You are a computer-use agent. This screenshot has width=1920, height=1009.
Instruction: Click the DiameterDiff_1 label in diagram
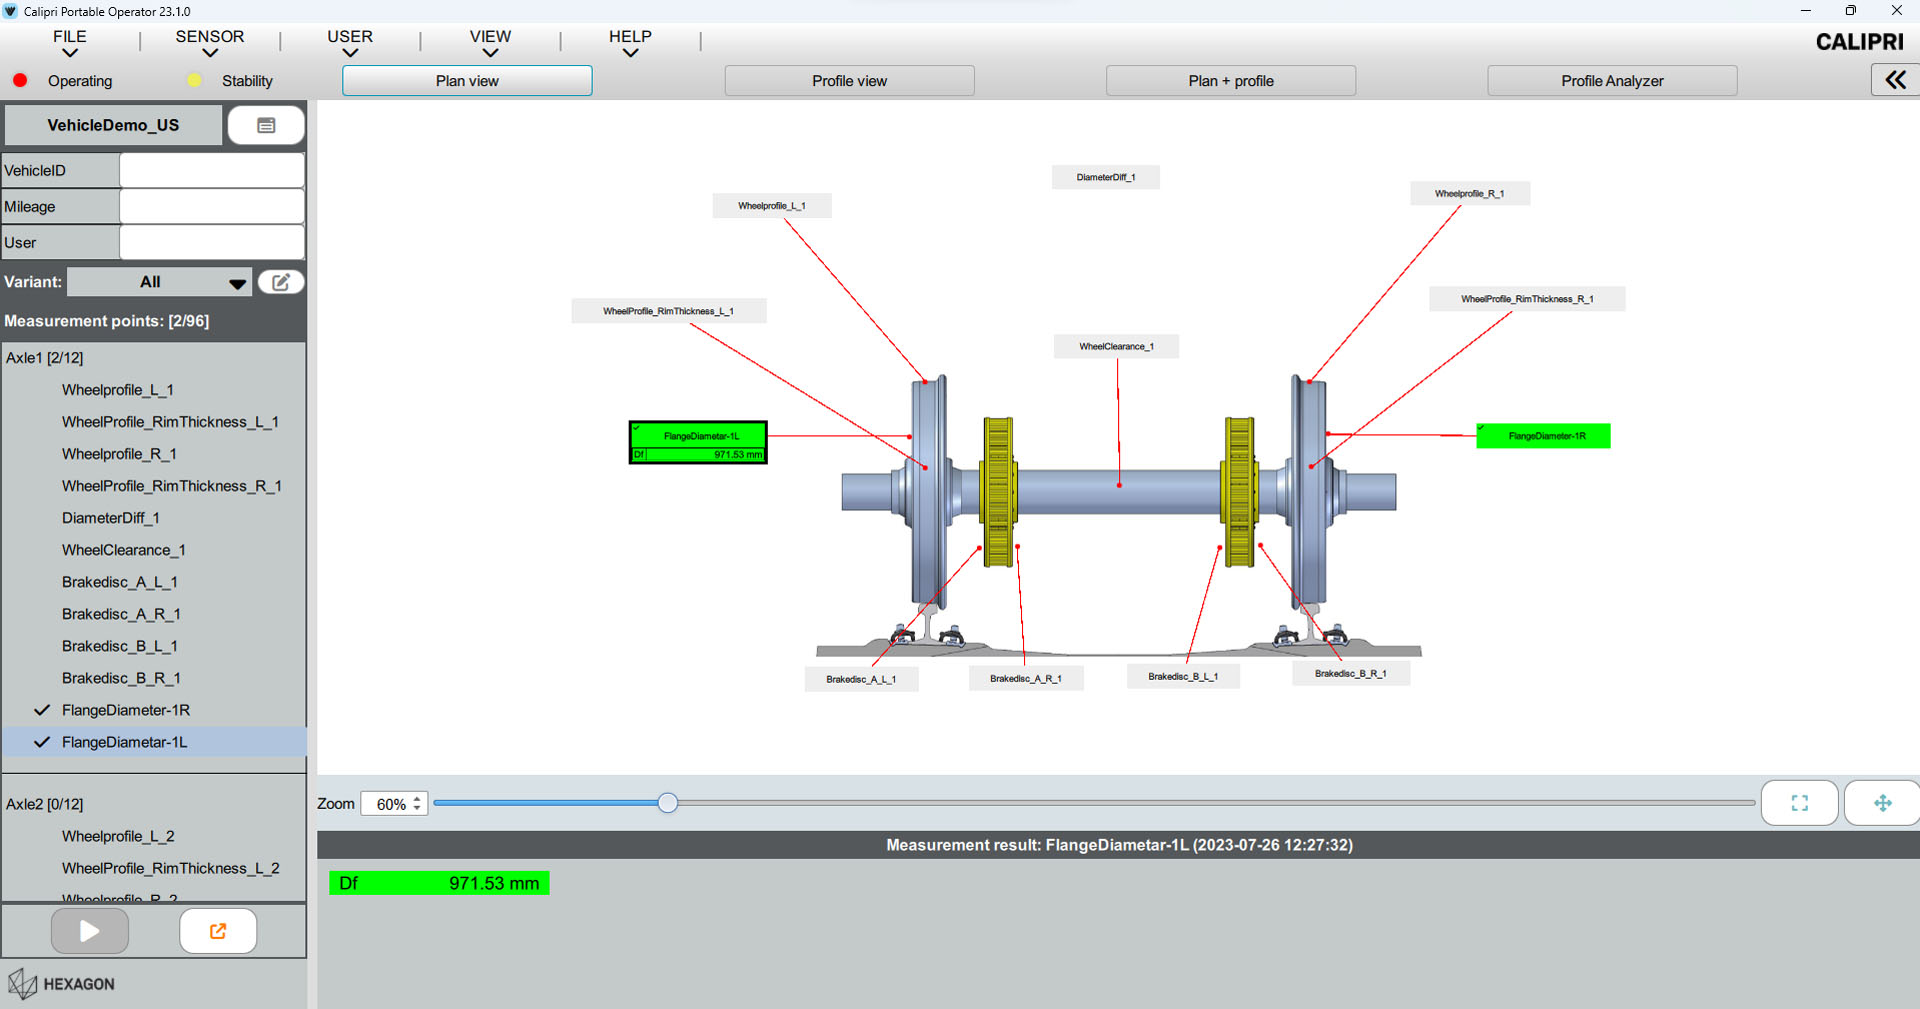[x=1106, y=177]
